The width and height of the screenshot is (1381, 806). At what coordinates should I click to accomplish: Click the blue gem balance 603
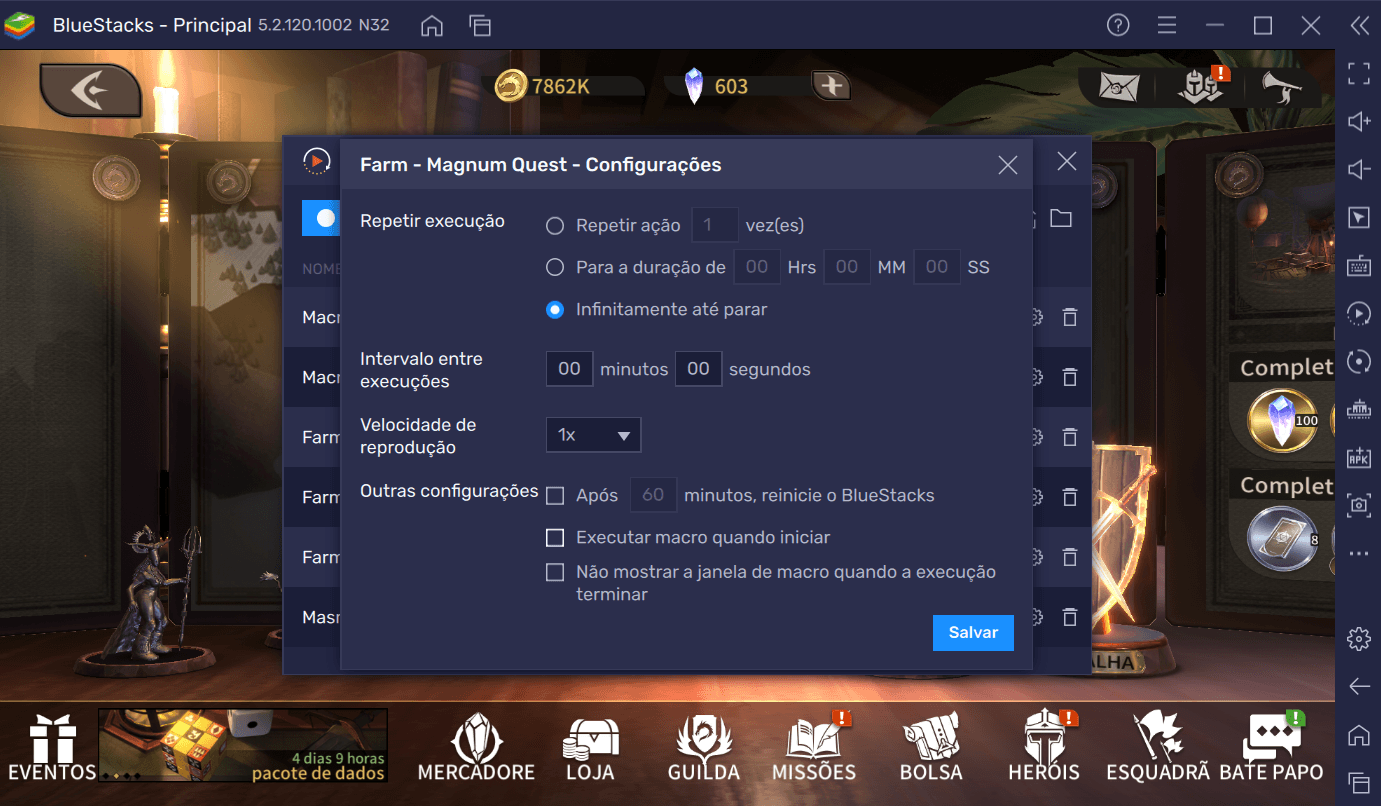[x=715, y=86]
